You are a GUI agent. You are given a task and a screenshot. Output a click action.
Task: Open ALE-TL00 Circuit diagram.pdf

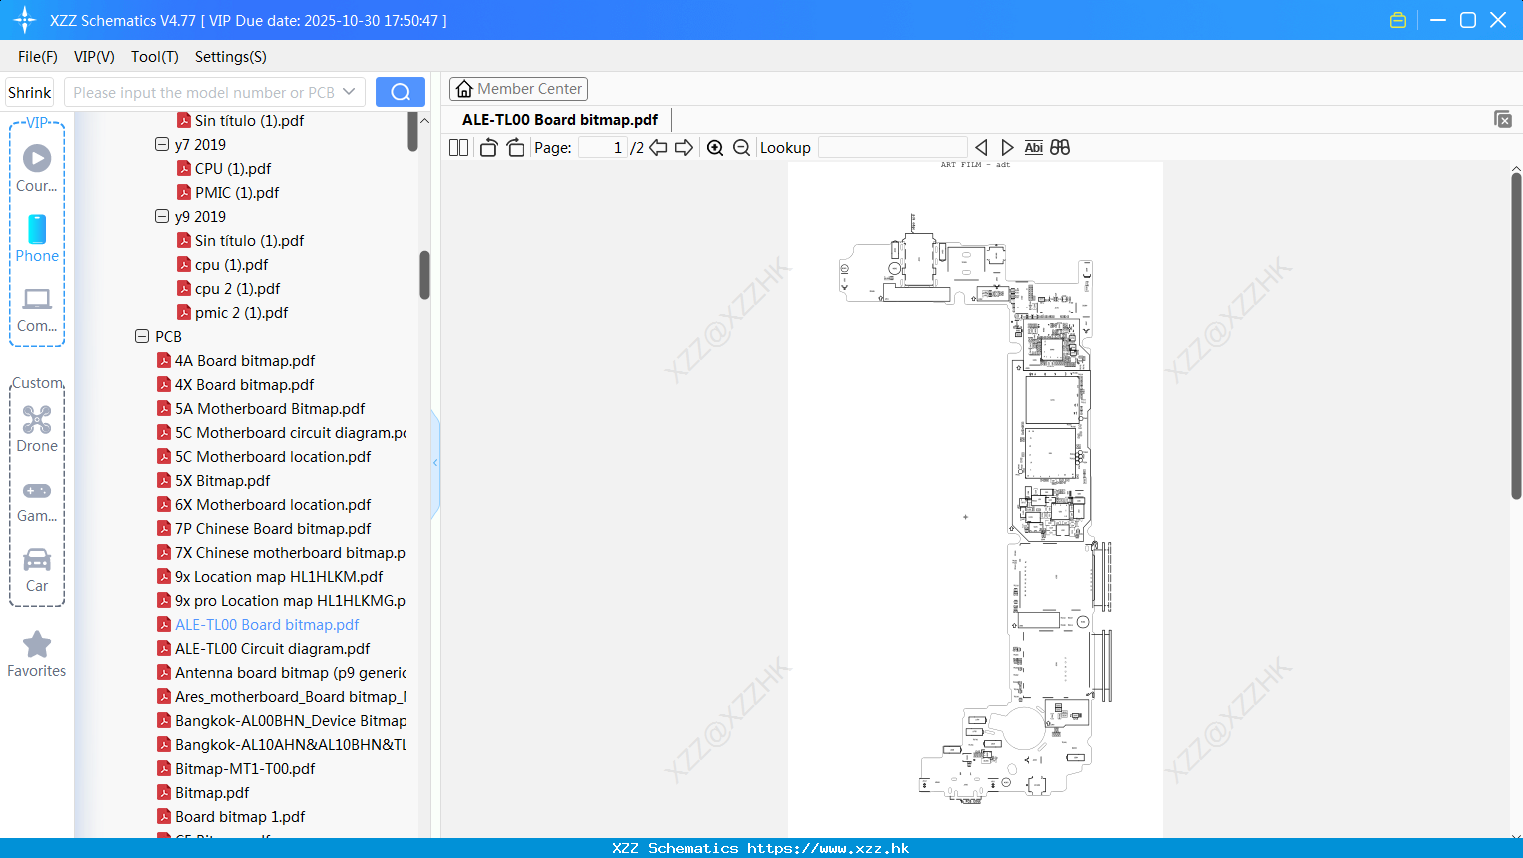pos(272,648)
